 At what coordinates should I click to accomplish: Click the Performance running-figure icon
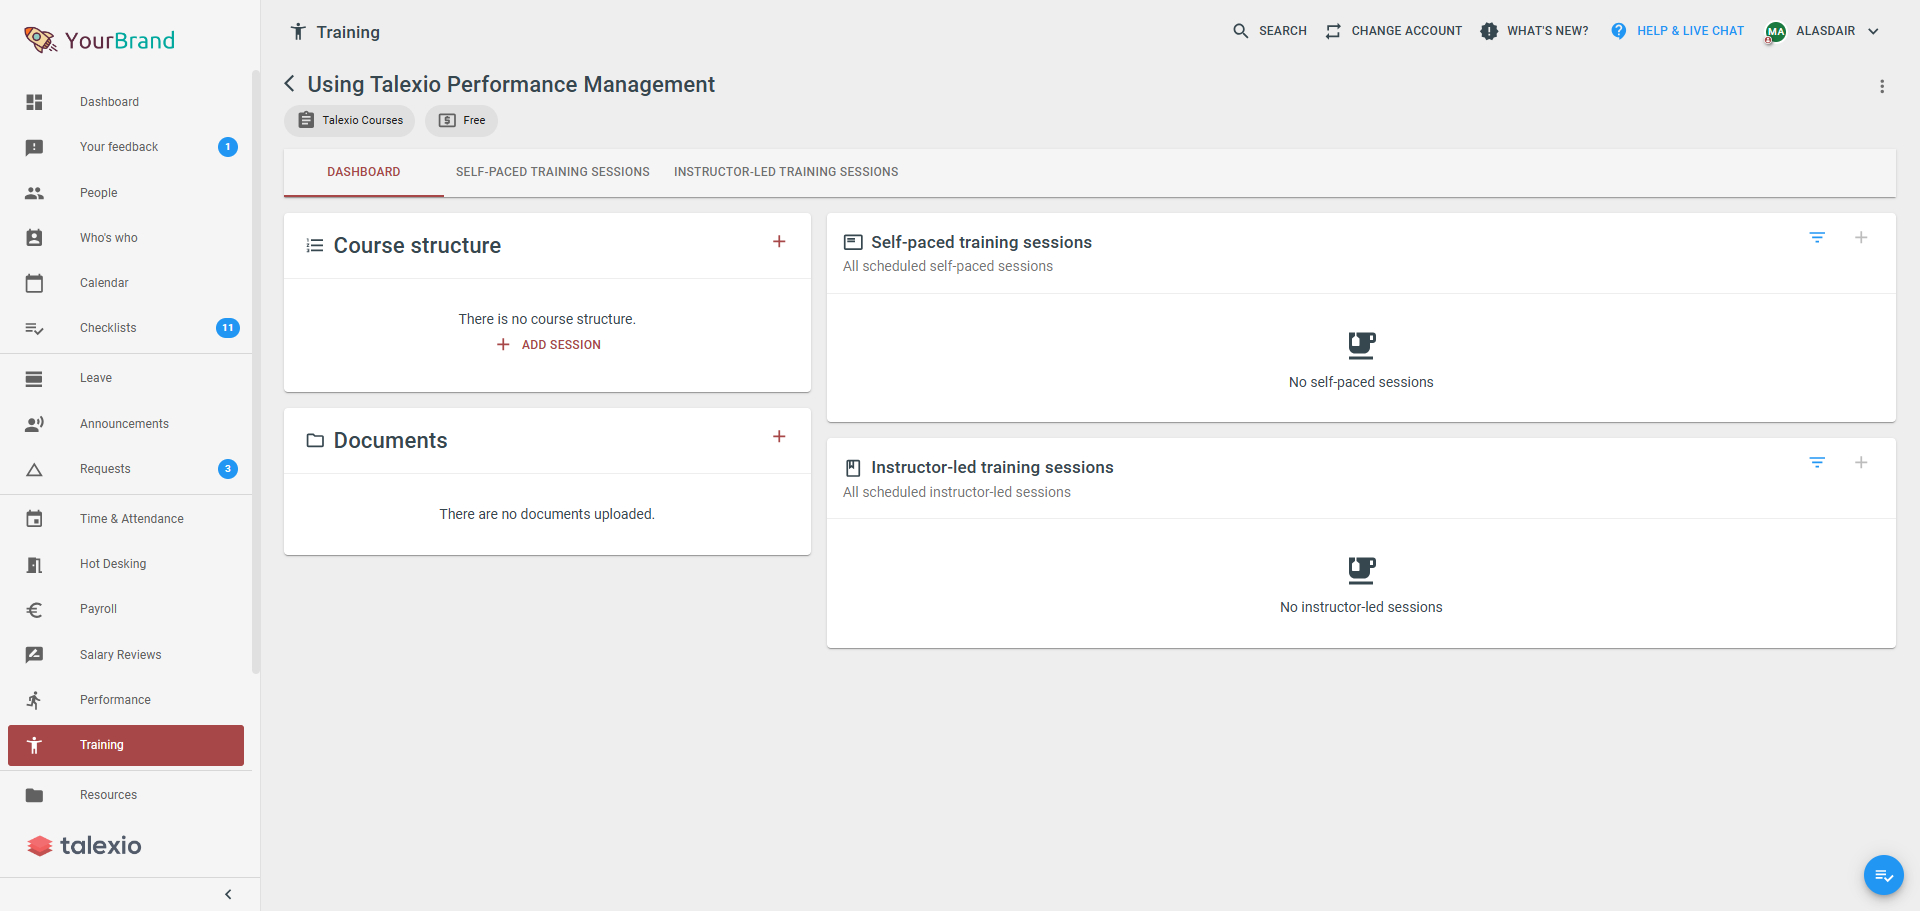(x=34, y=700)
